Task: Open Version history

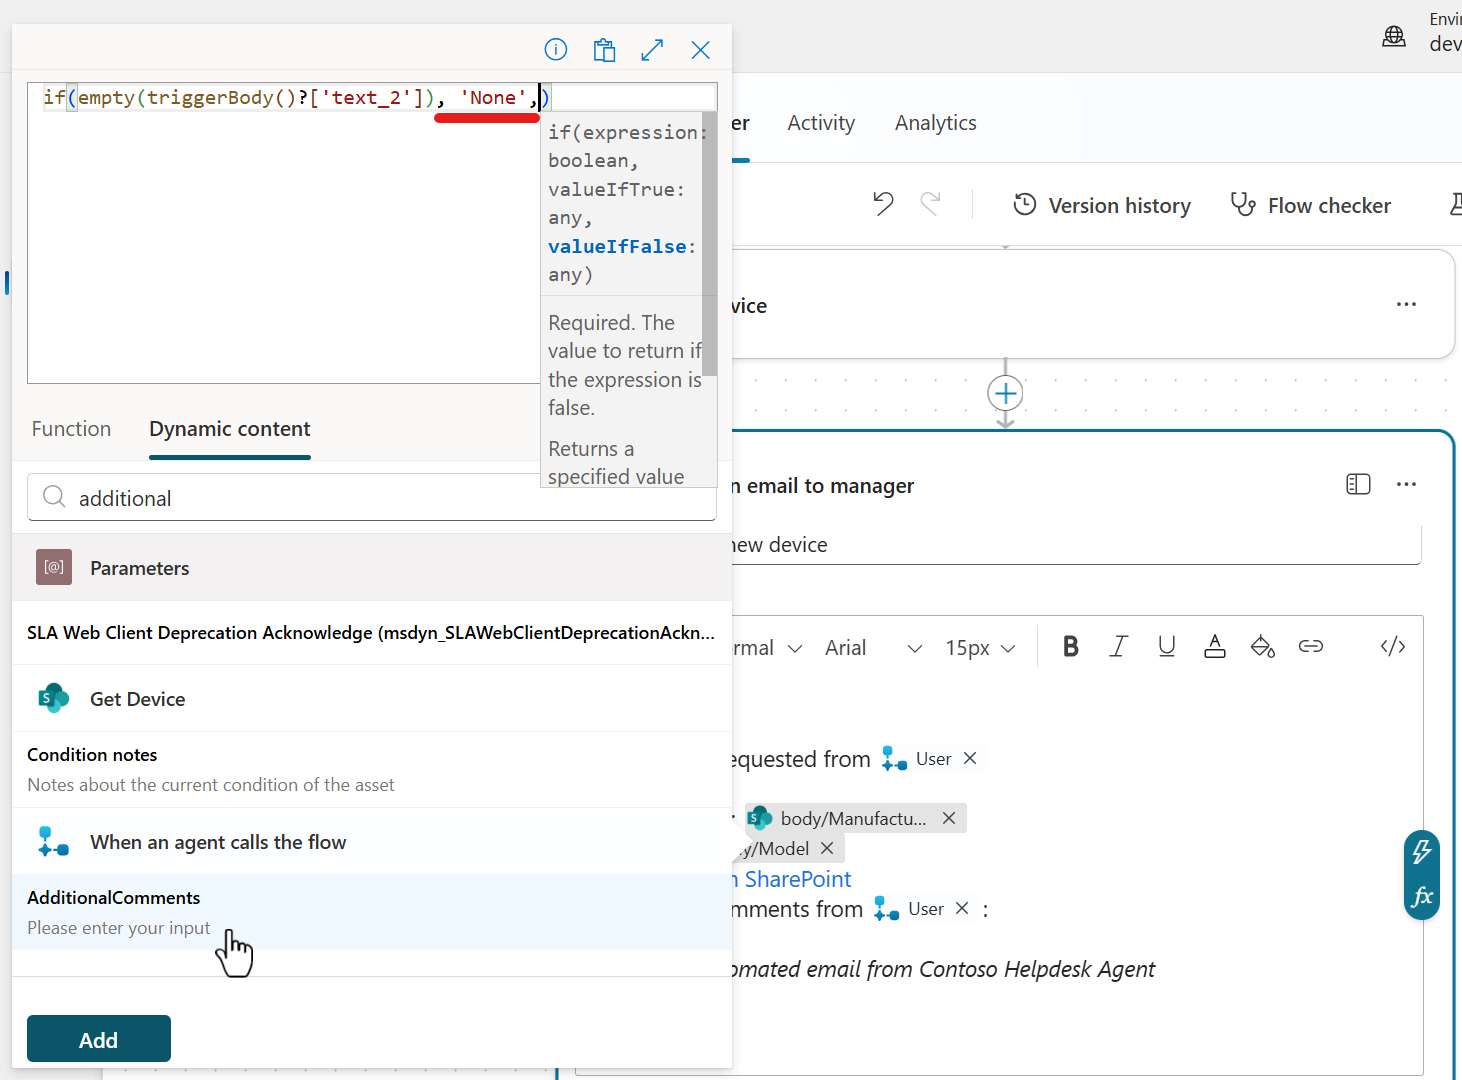Action: click(1102, 205)
